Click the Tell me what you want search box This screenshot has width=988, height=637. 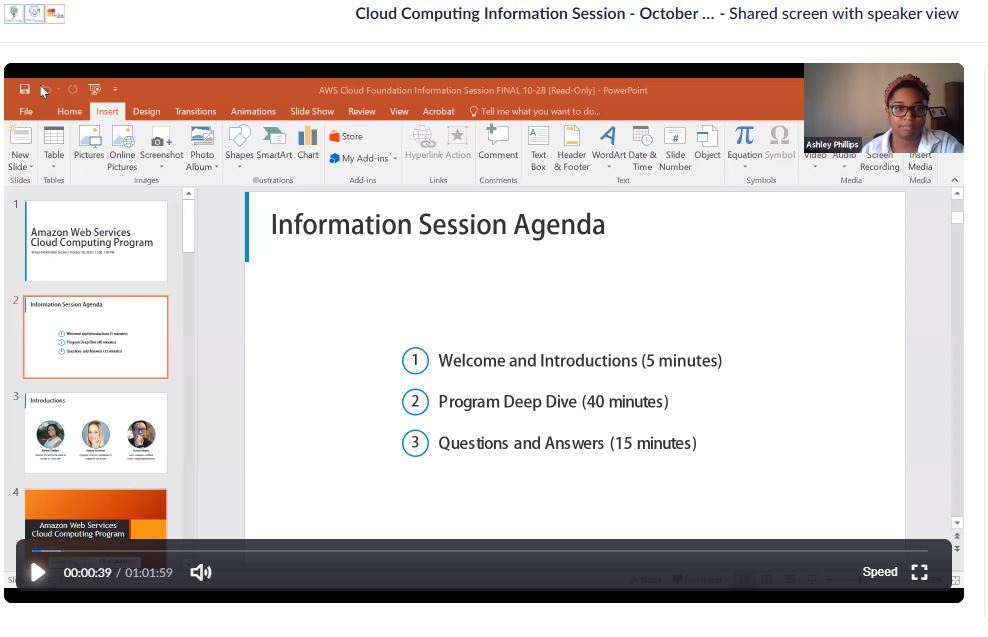pos(535,112)
